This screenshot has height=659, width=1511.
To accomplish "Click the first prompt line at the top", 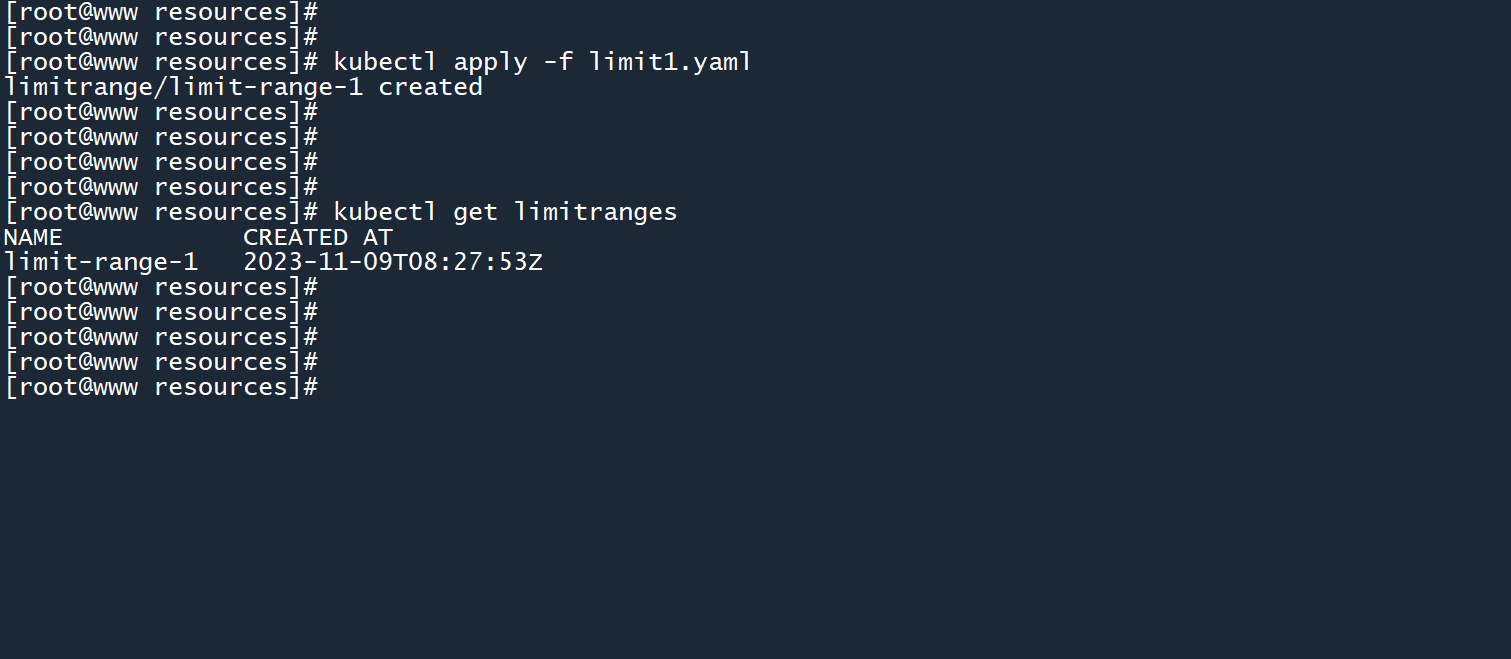I will coord(161,12).
